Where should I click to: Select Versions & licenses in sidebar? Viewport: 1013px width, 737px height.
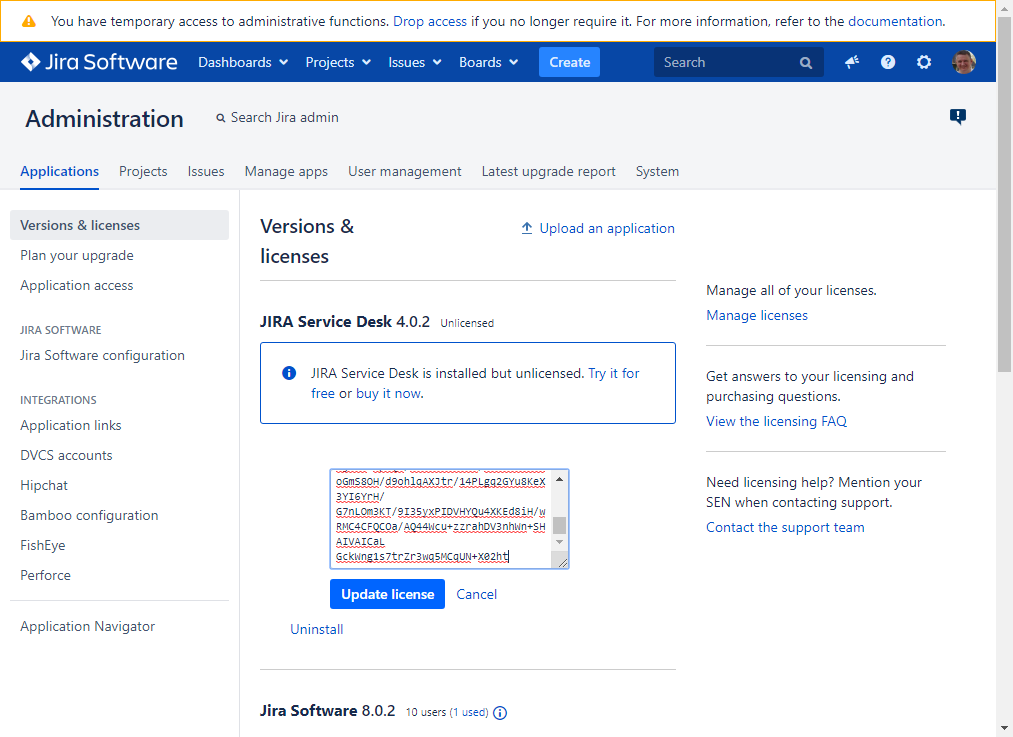tap(120, 225)
